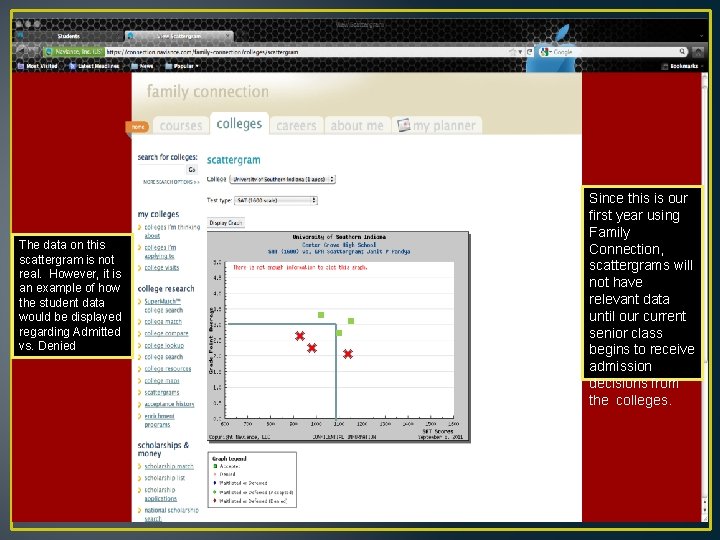Open the Test type dropdown
Viewport: 720px width, 540px height.
[x=276, y=200]
